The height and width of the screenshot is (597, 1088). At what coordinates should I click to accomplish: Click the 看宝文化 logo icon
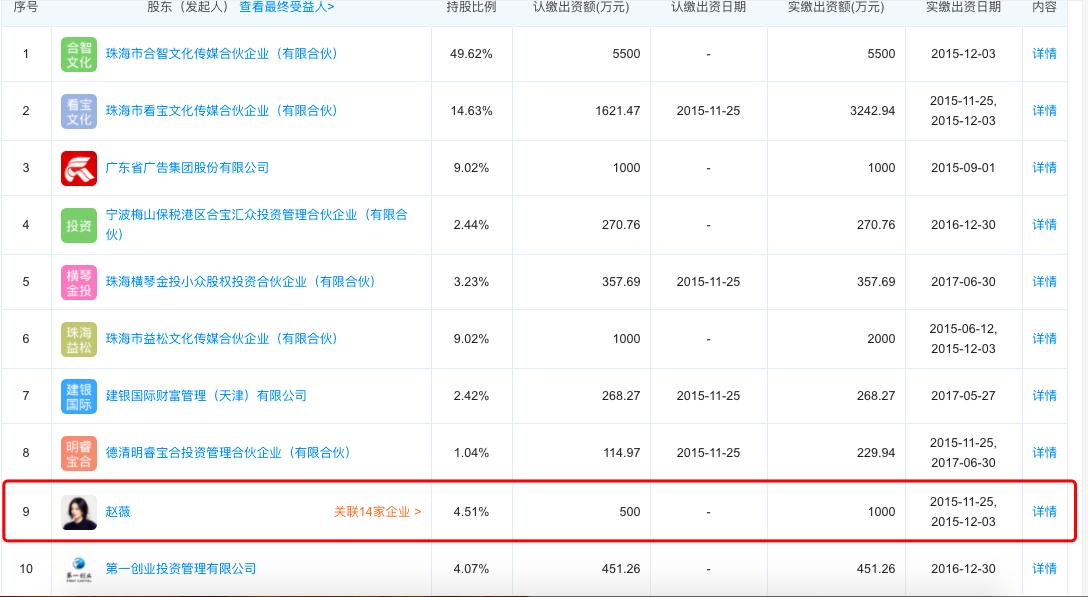pos(78,111)
